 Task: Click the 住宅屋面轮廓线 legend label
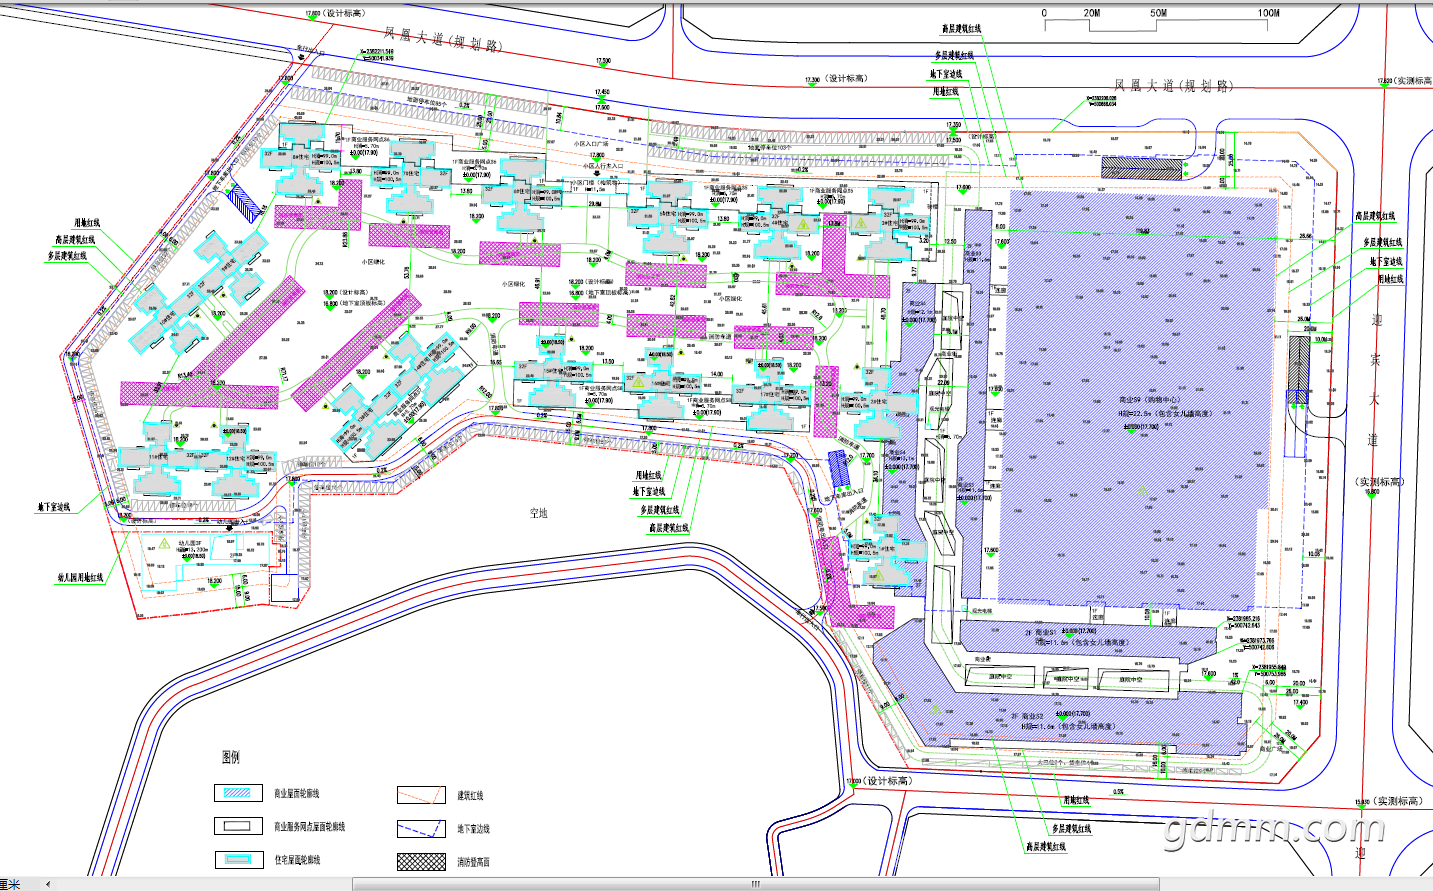coord(298,860)
